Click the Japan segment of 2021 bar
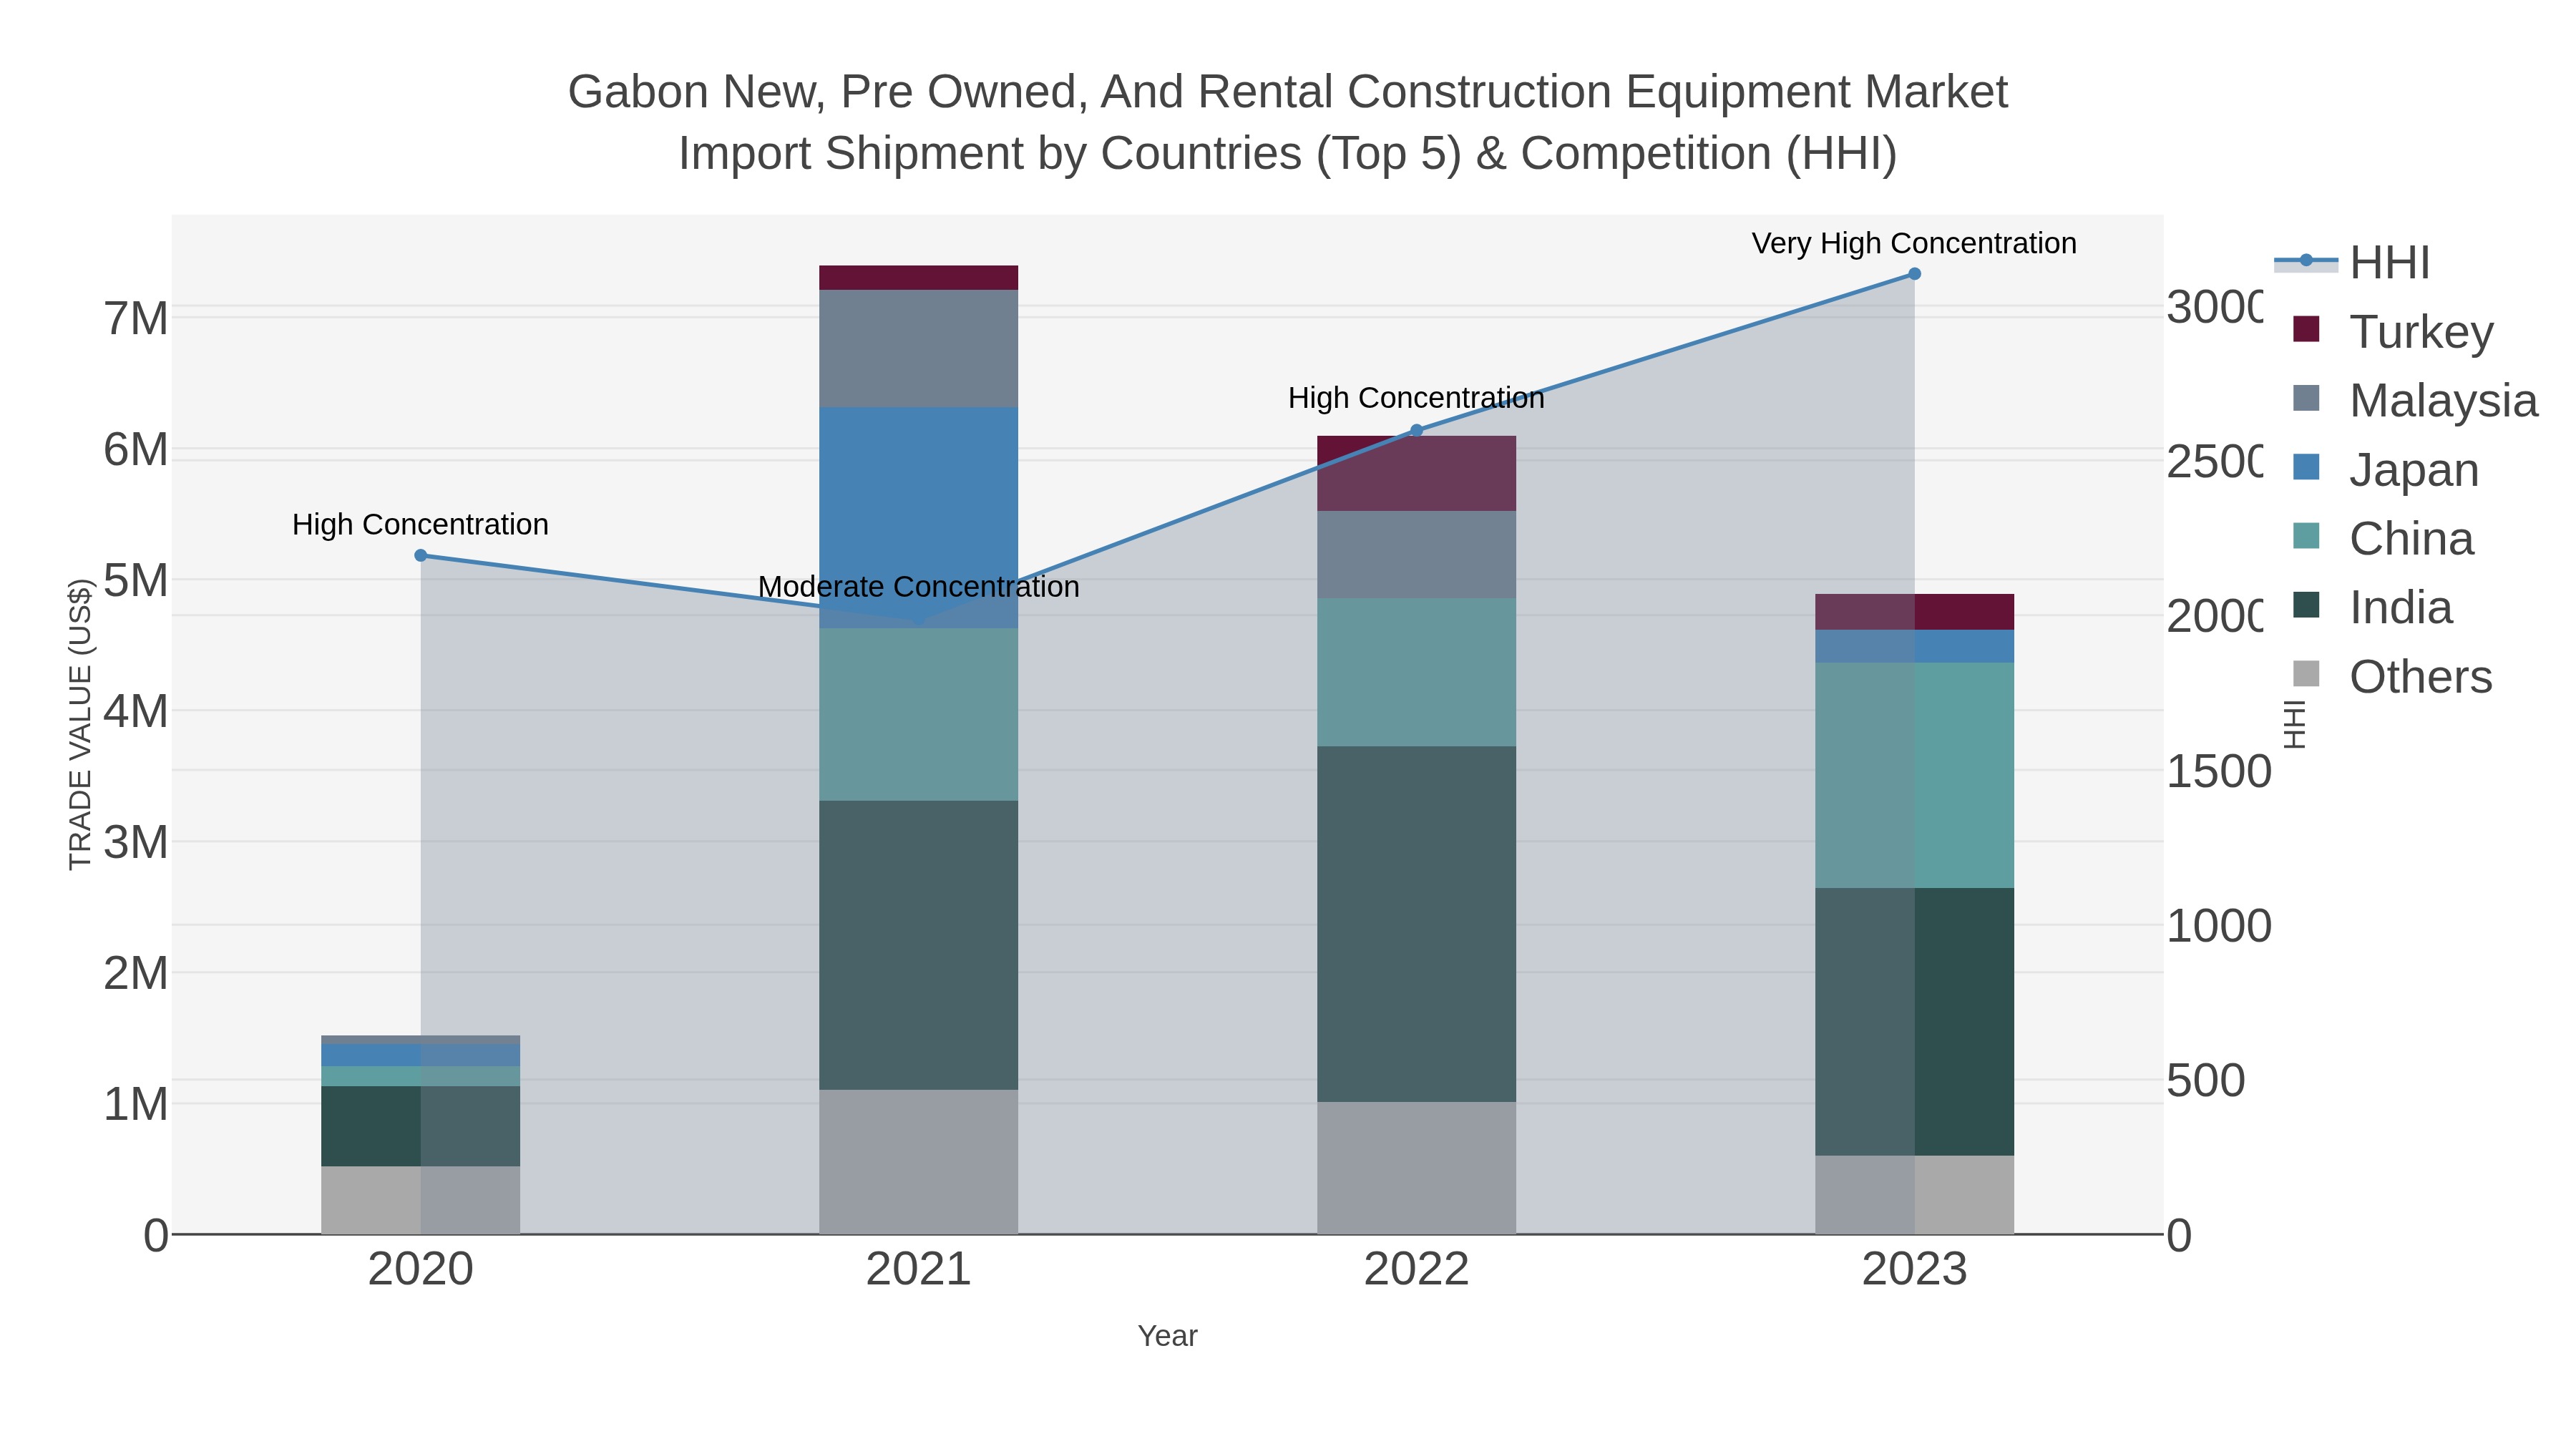 918,518
